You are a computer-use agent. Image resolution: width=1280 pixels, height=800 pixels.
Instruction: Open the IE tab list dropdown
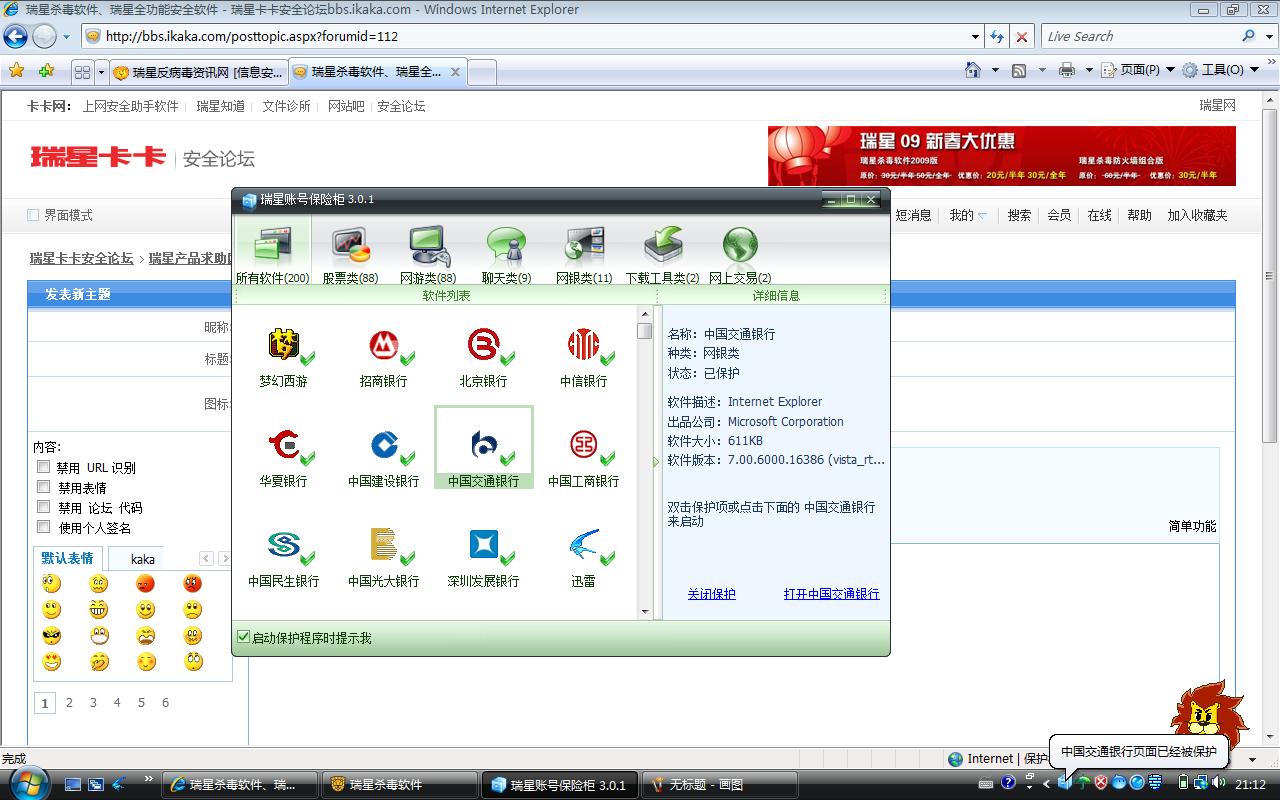tap(100, 72)
